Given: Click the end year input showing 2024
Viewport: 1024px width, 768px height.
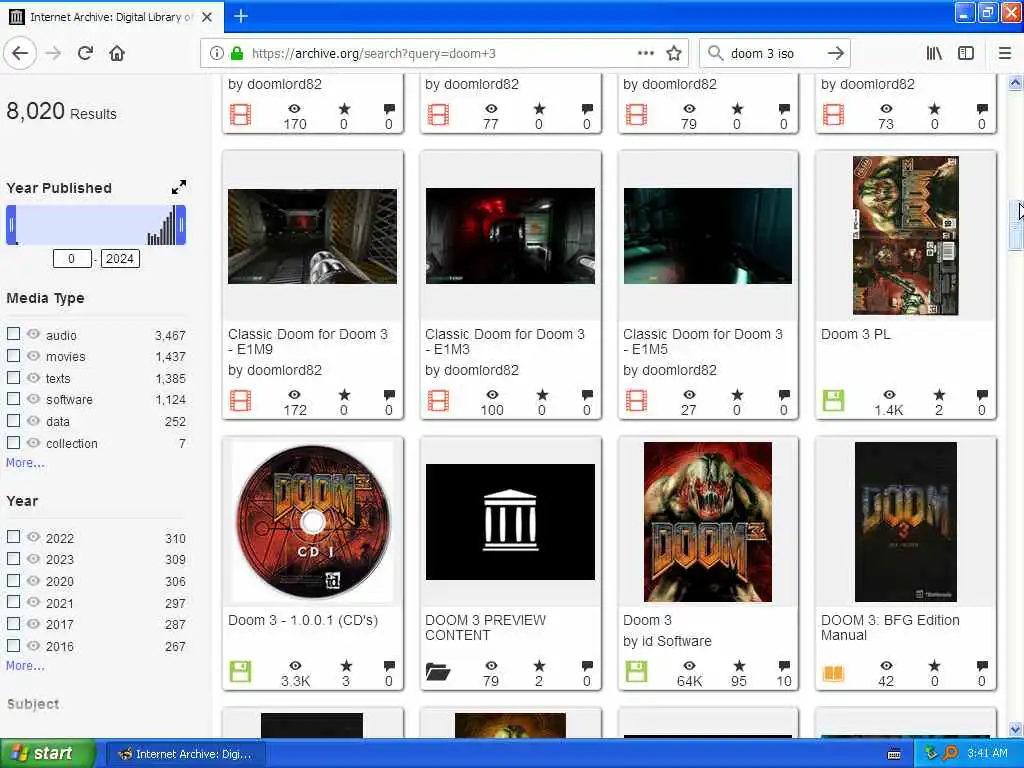Looking at the screenshot, I should 120,259.
